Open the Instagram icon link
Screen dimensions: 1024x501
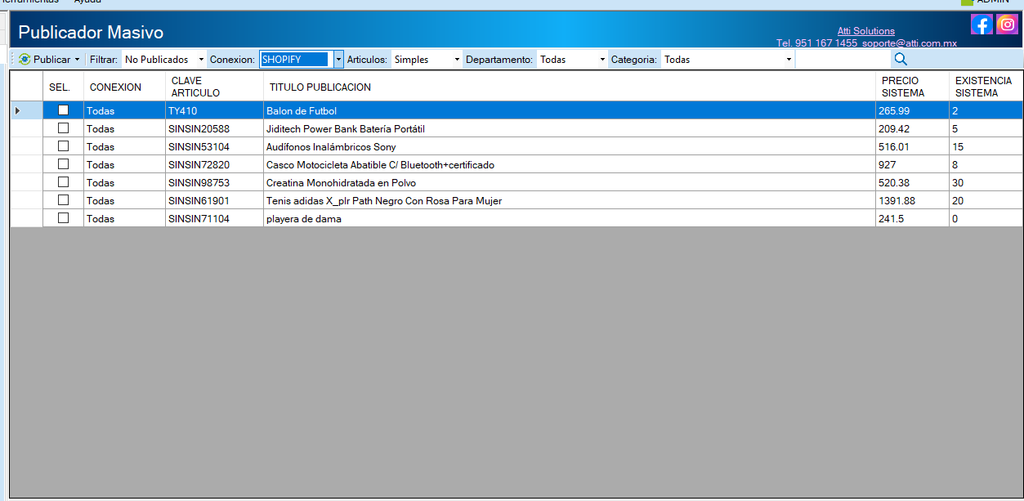(1007, 25)
